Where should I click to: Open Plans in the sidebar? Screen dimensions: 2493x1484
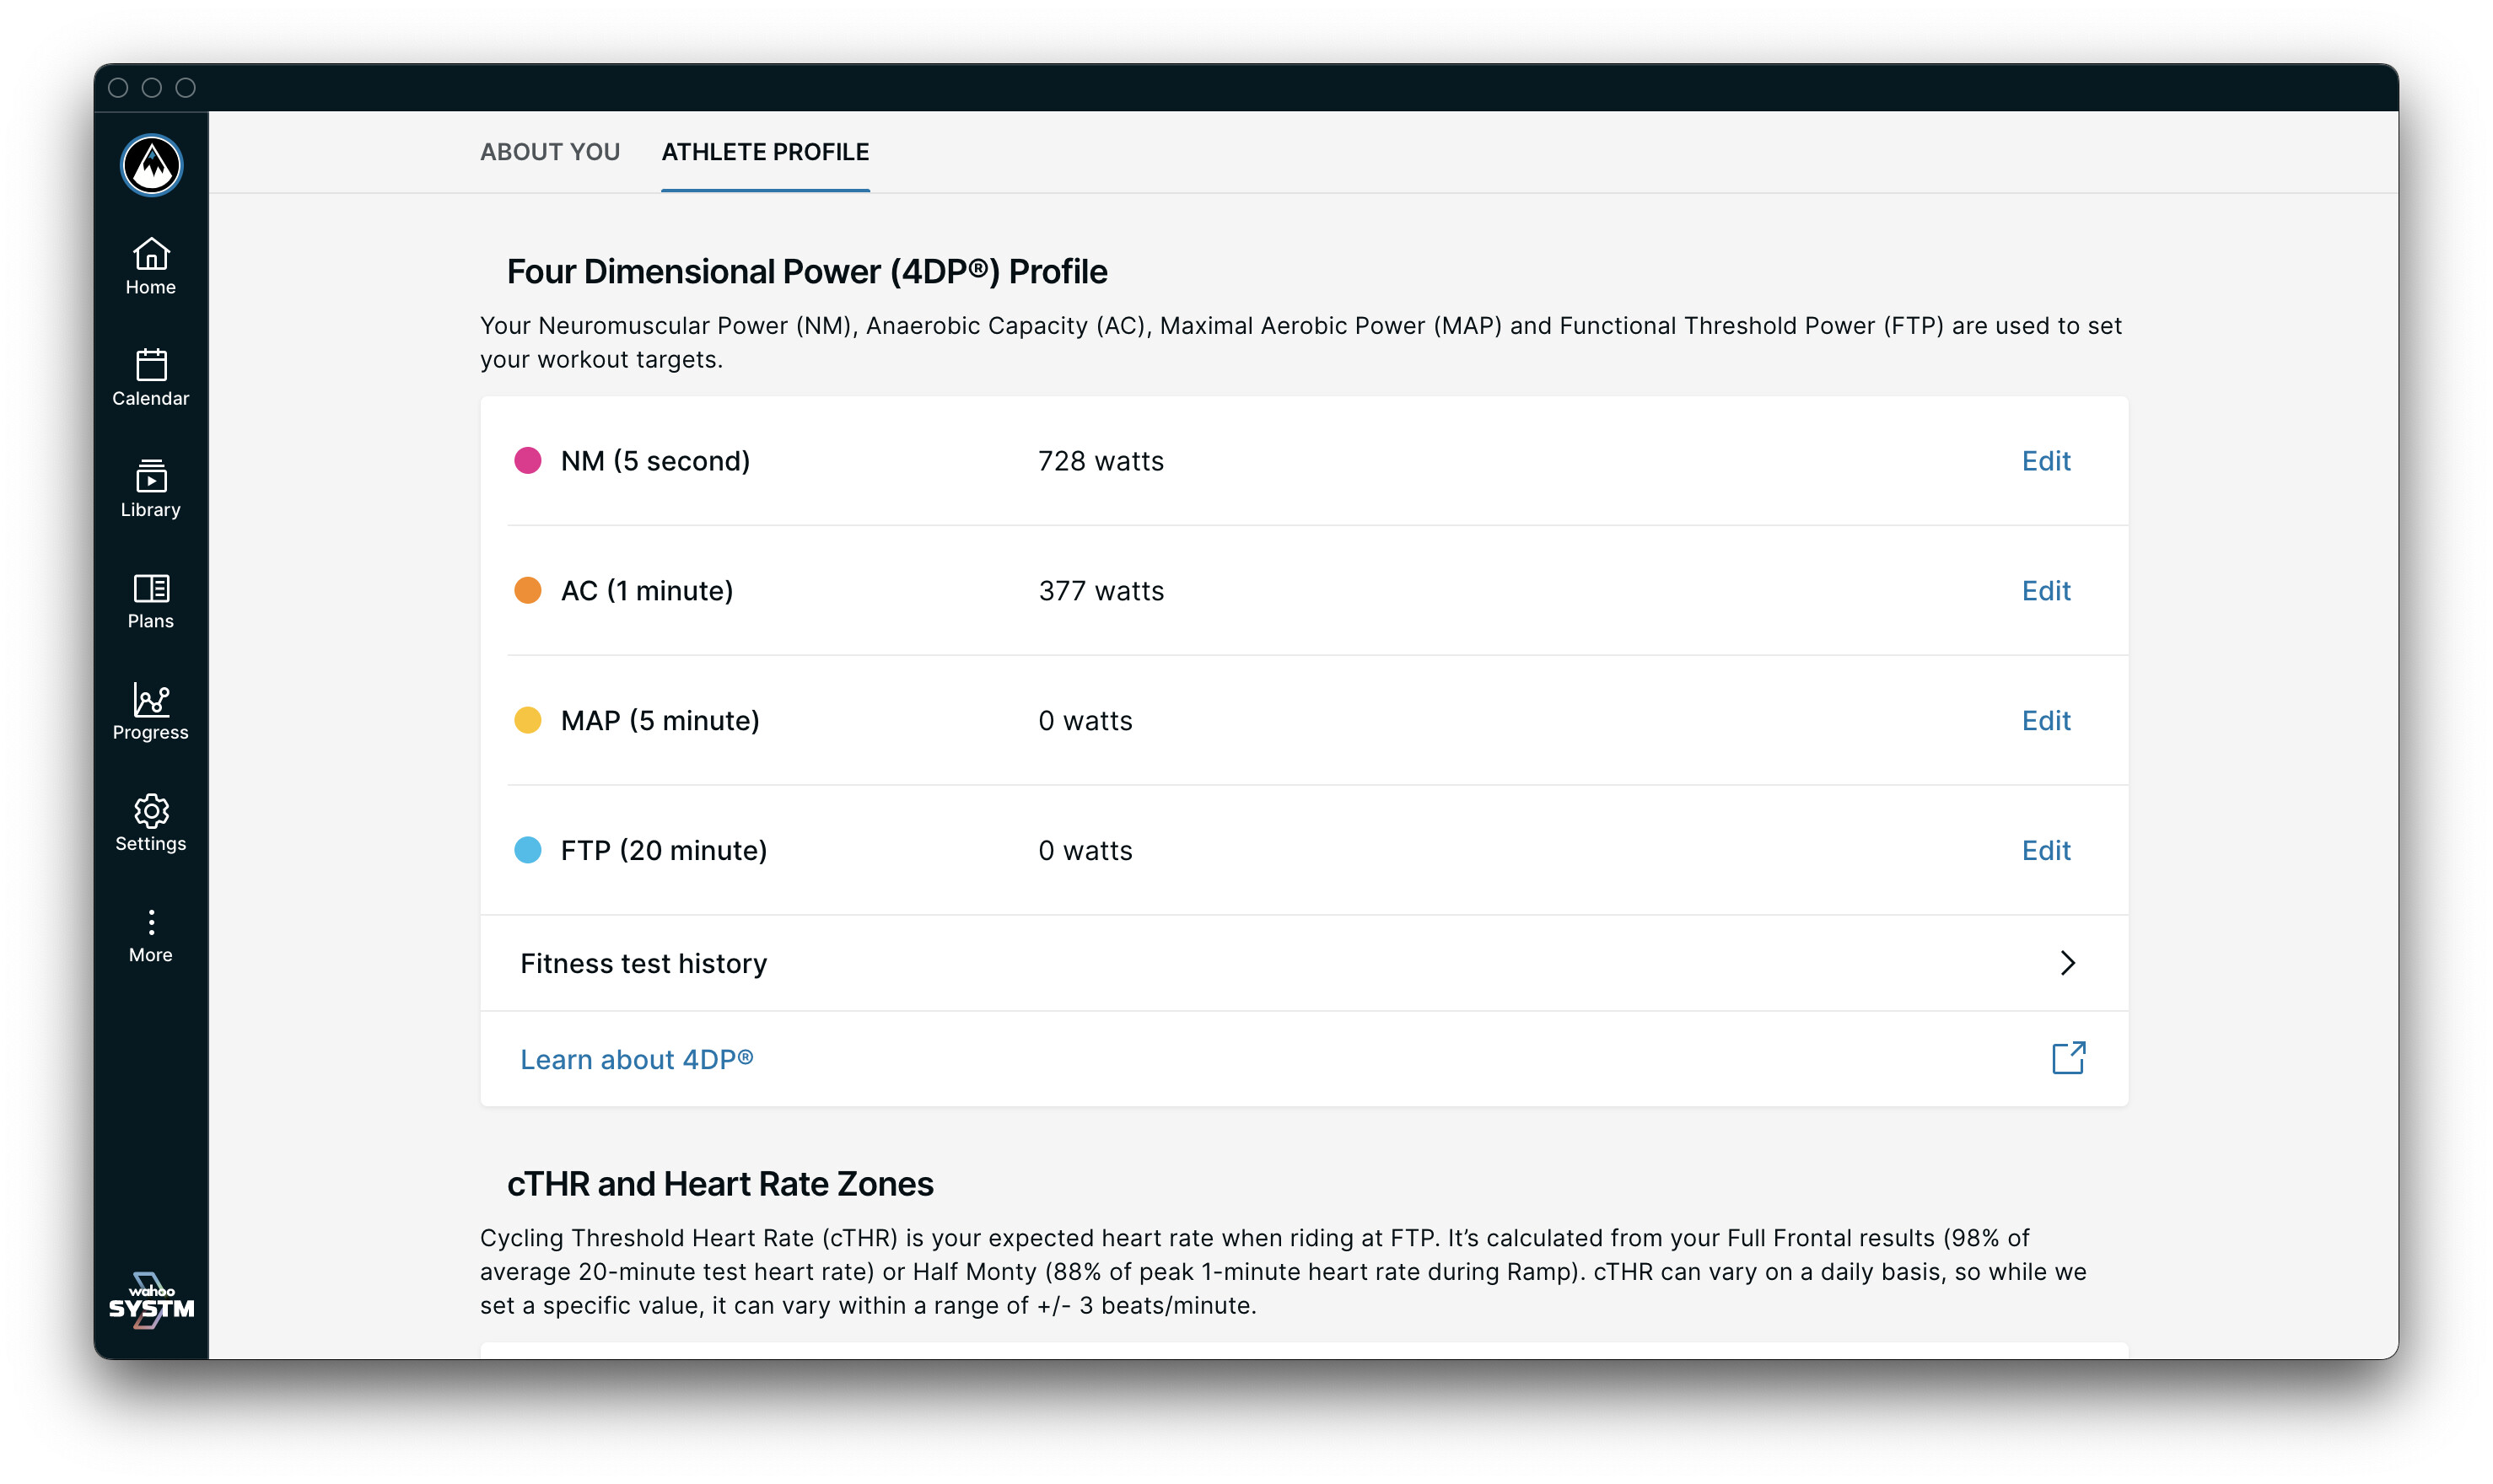point(151,600)
